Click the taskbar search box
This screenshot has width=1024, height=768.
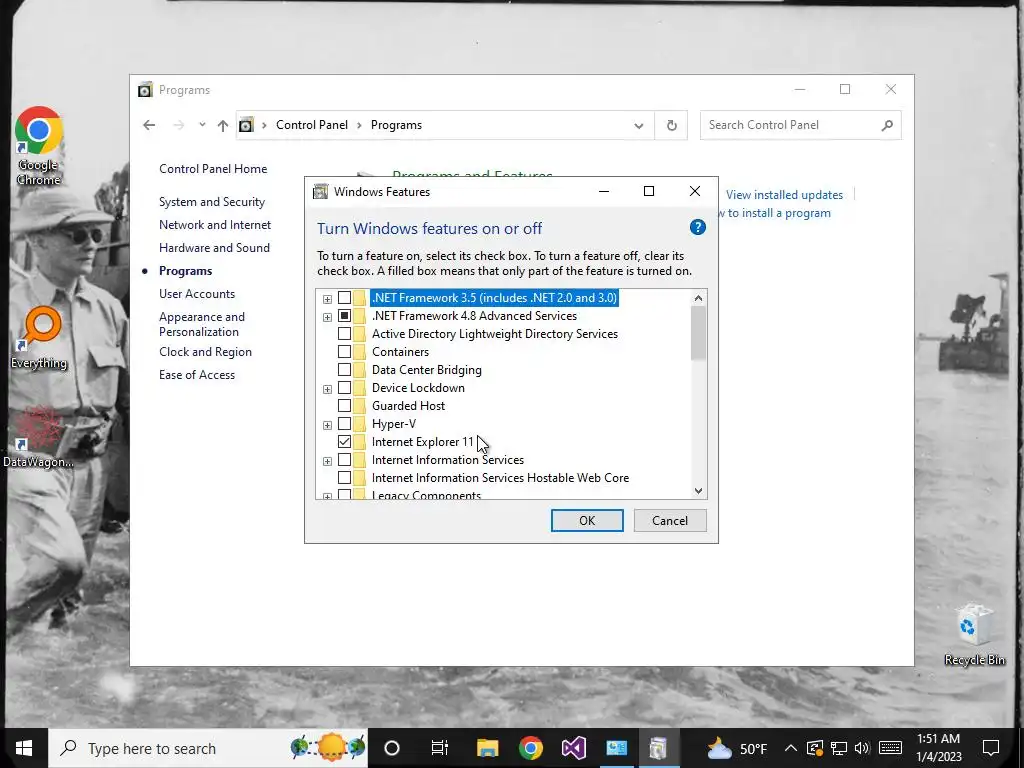click(x=209, y=748)
